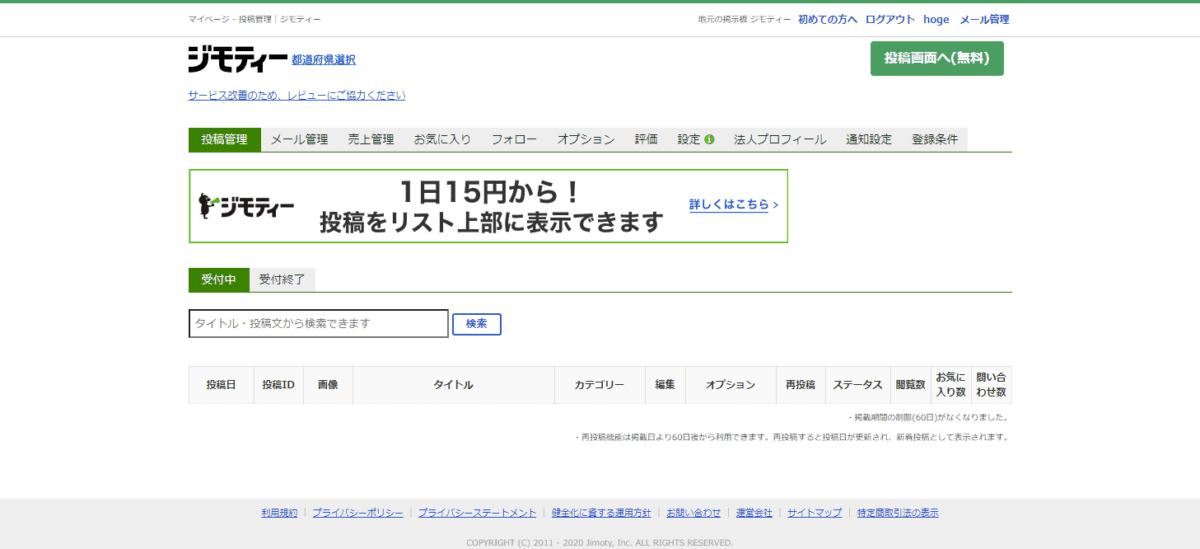Open the 通知設定 tab

(x=868, y=140)
